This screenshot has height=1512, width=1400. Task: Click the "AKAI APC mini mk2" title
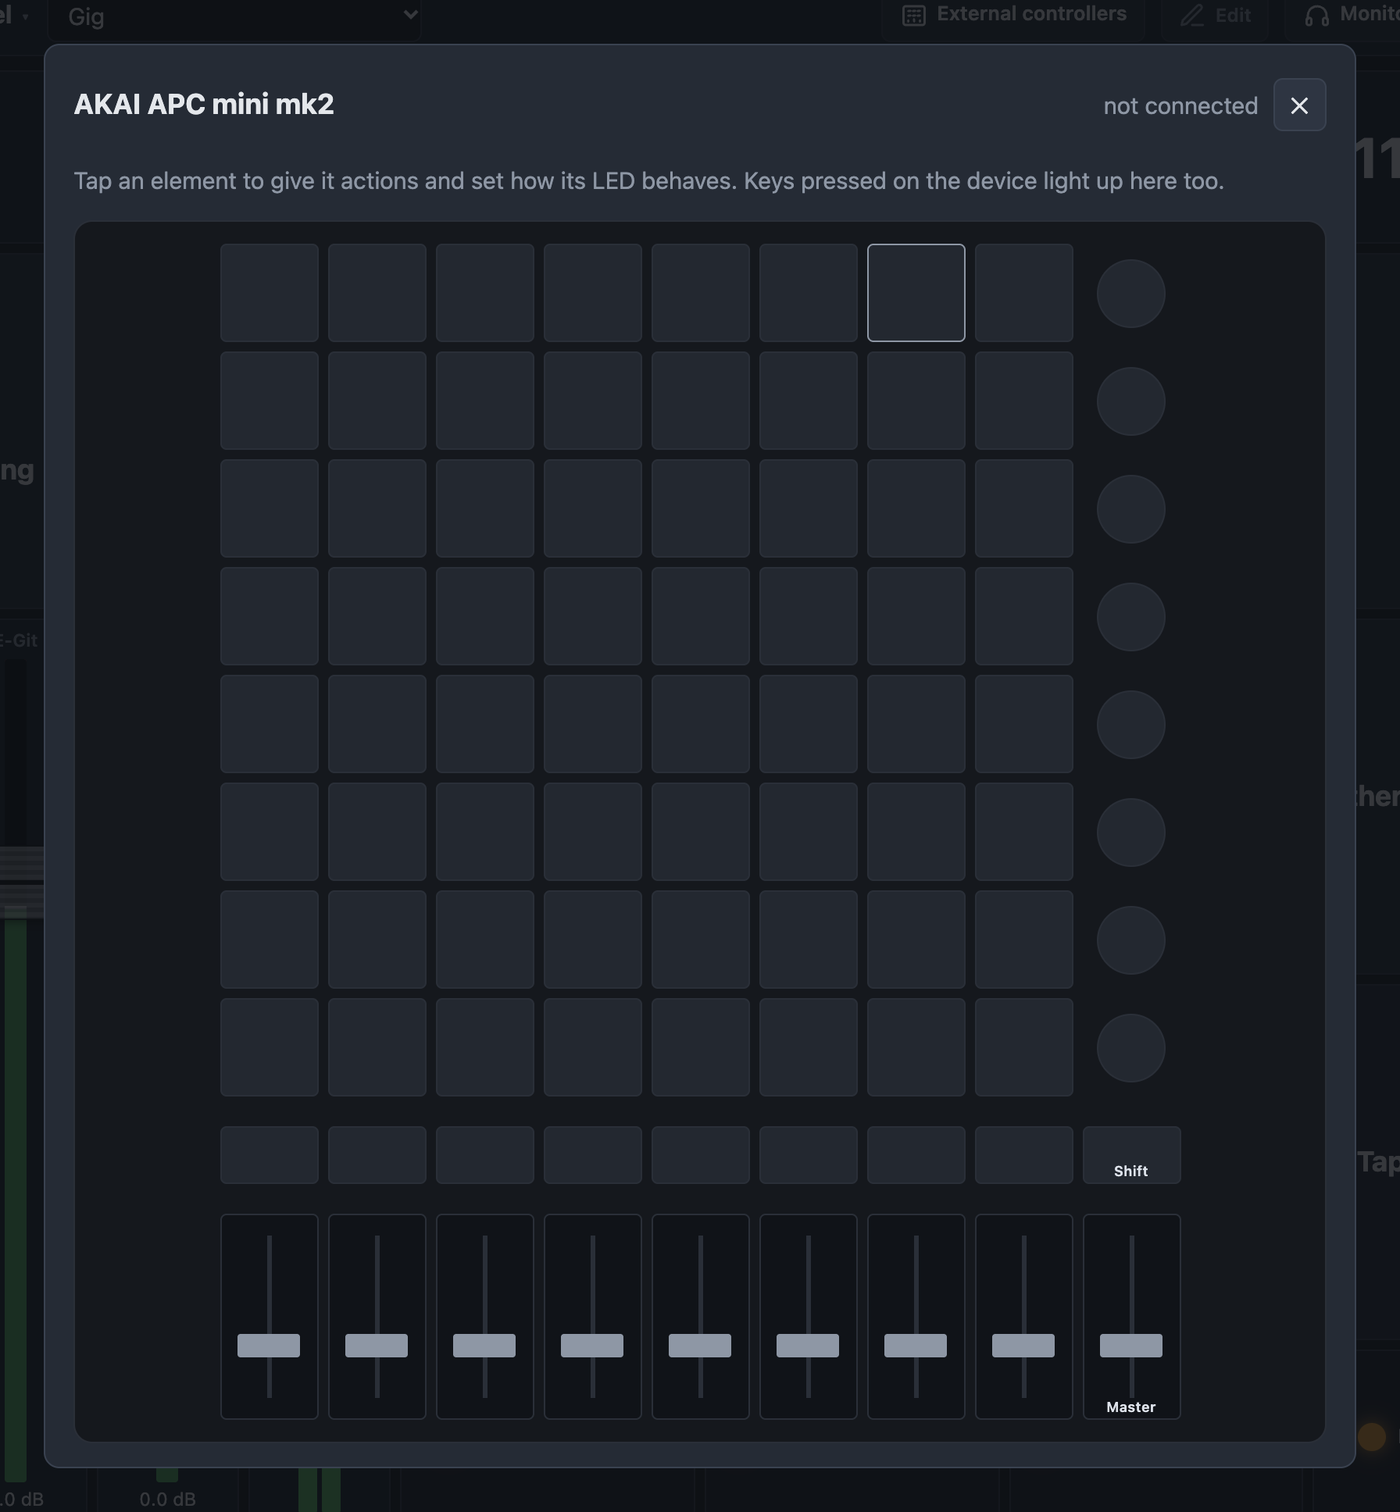pyautogui.click(x=204, y=104)
